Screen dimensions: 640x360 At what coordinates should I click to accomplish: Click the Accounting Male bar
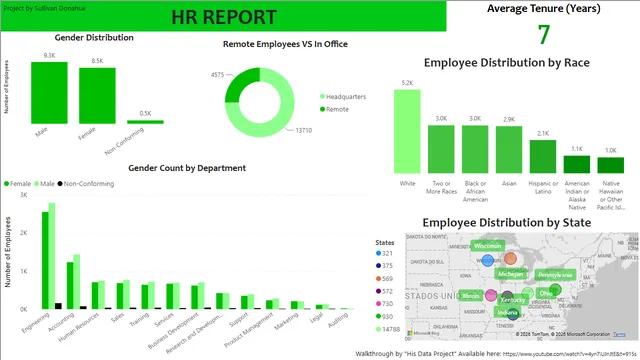[x=77, y=282]
